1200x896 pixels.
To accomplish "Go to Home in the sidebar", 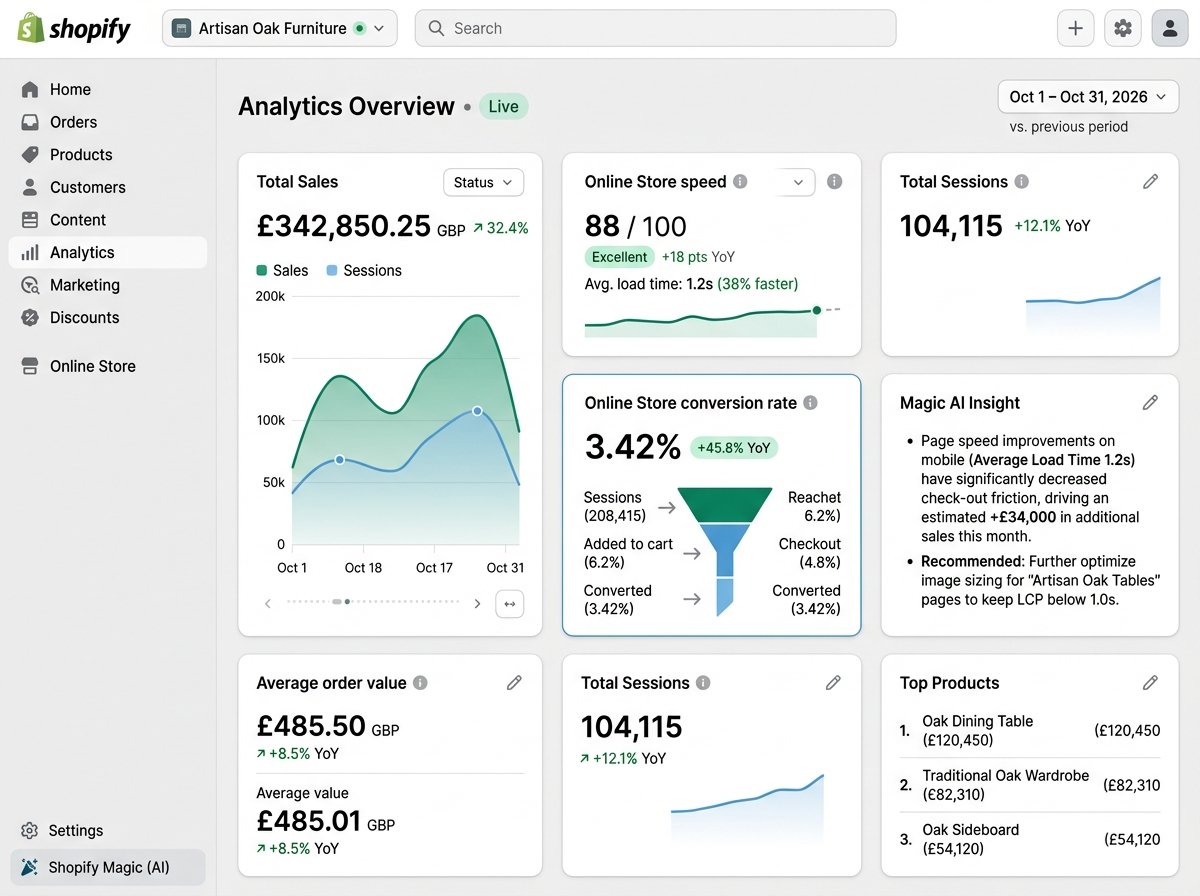I will [x=108, y=89].
